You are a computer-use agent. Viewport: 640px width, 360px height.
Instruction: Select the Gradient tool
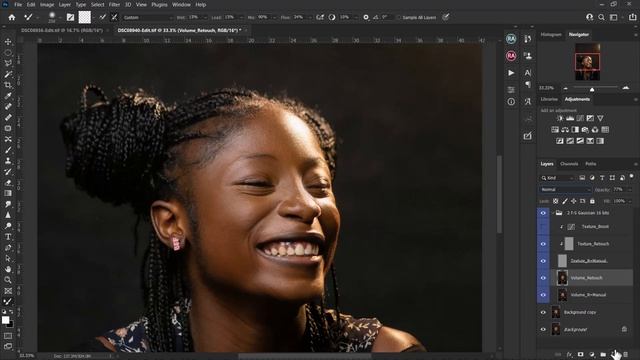coord(8,193)
